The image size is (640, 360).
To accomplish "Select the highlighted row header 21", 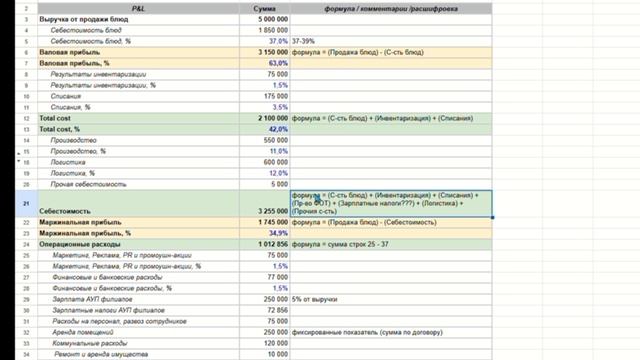I will click(x=27, y=203).
